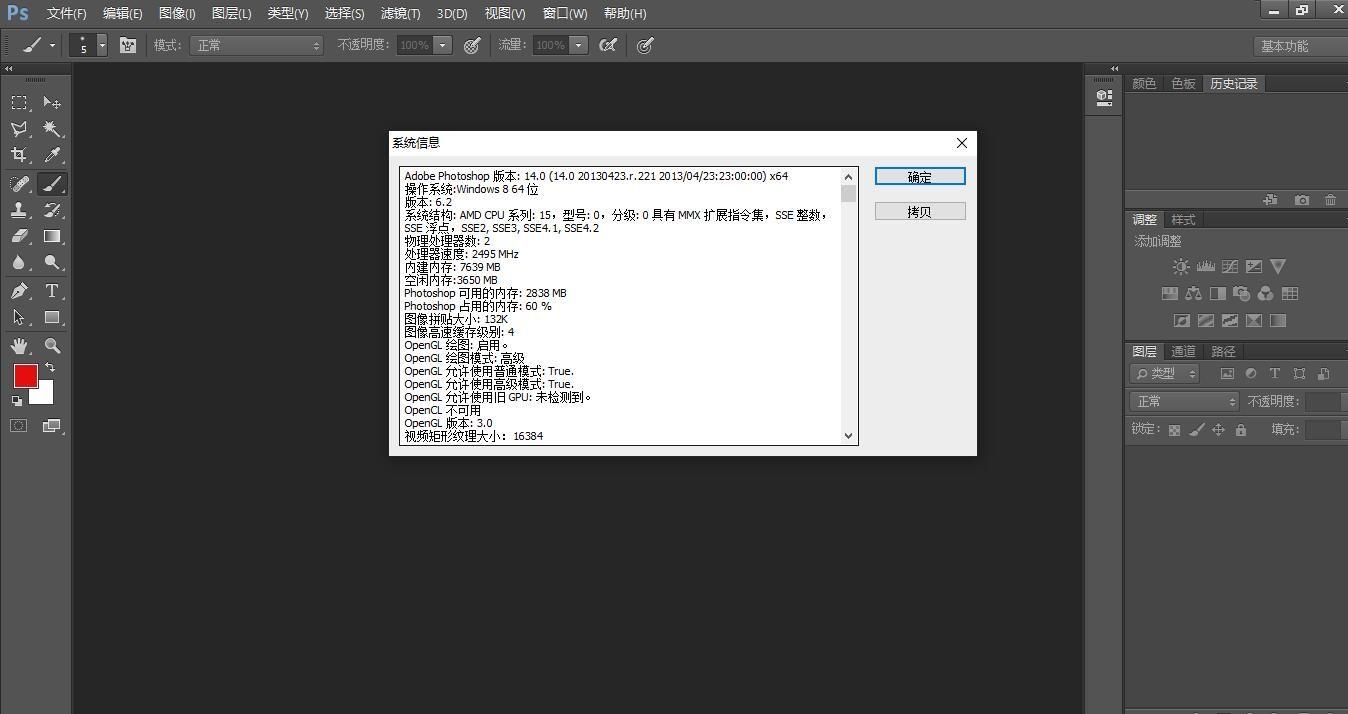Select the Horizontal Type tool
The image size is (1348, 714).
(x=52, y=291)
